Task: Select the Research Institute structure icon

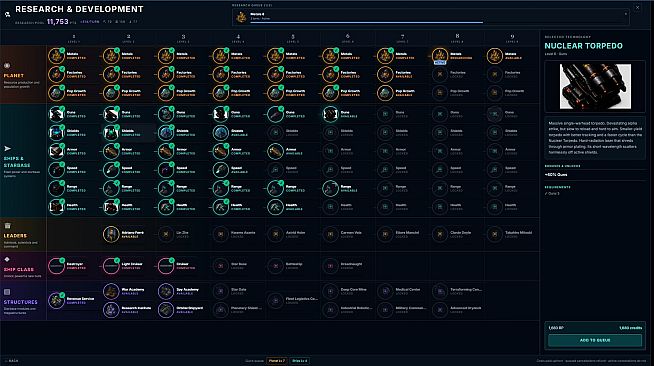Action: click(x=111, y=310)
